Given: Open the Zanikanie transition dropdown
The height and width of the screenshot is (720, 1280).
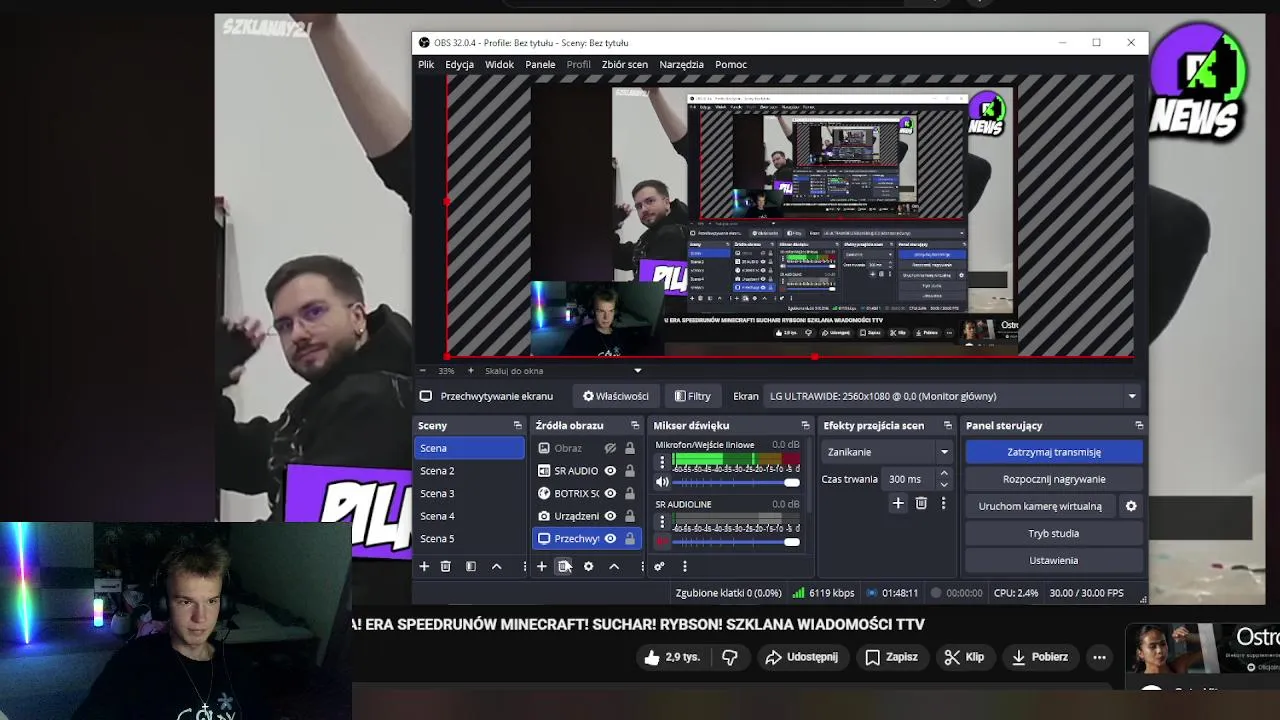Looking at the screenshot, I should pos(886,452).
